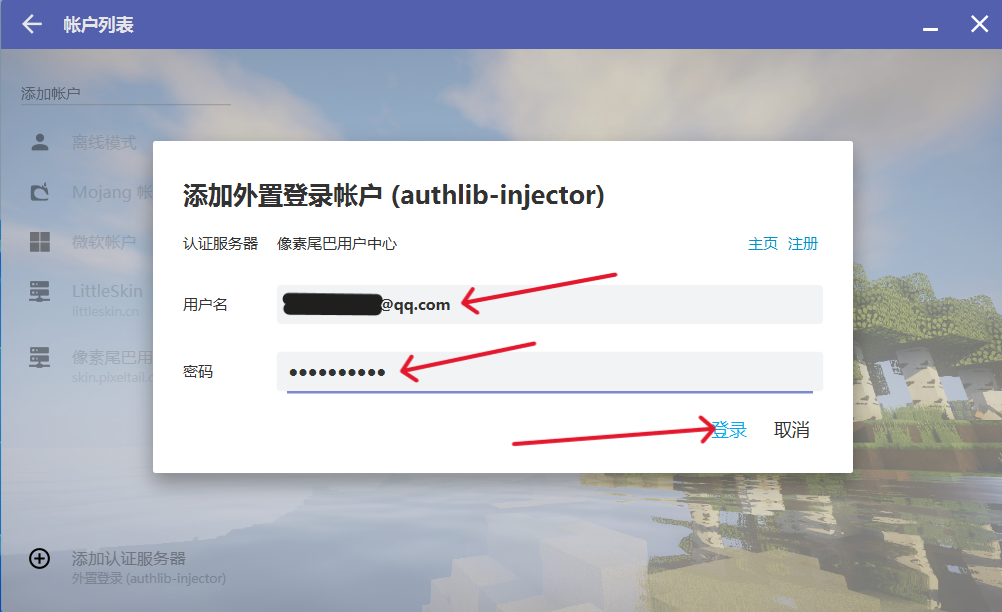Click the 像素尾巴 server icon in sidebar
Image resolution: width=1002 pixels, height=612 pixels.
(40, 357)
